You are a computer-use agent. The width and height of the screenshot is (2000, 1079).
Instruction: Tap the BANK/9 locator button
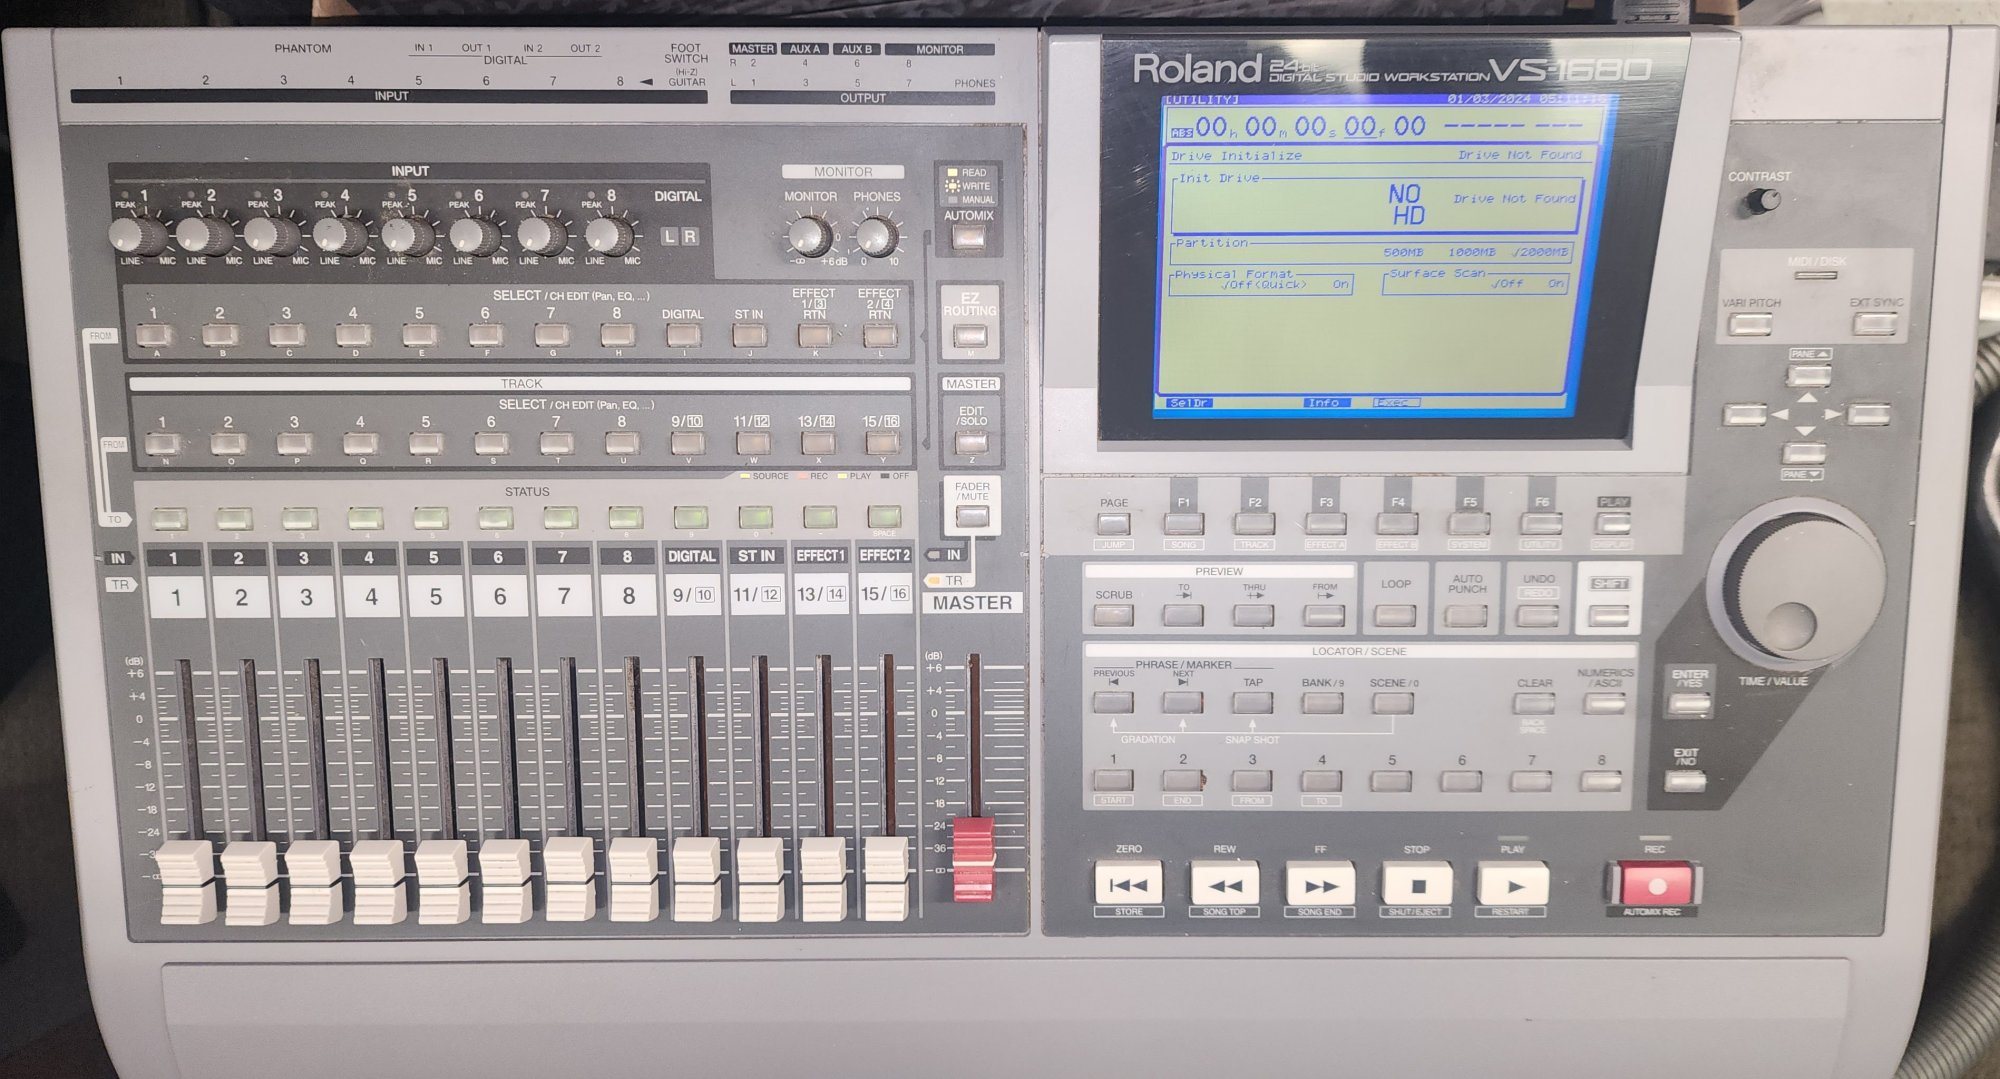coord(1322,702)
